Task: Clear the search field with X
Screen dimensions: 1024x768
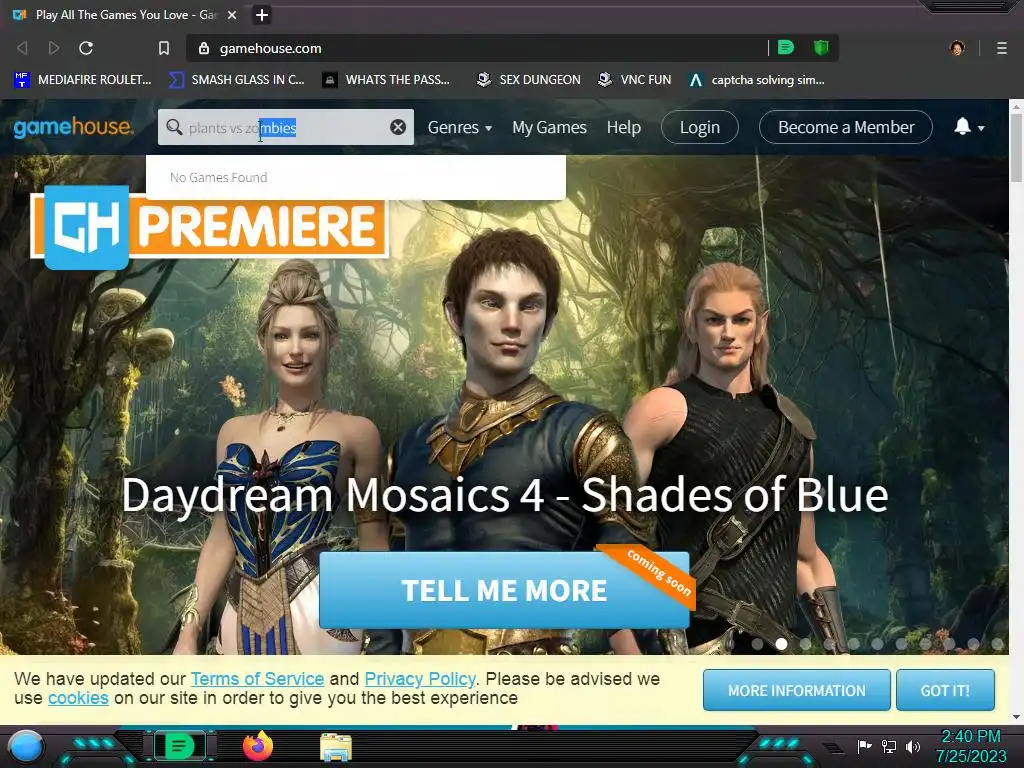Action: [398, 127]
